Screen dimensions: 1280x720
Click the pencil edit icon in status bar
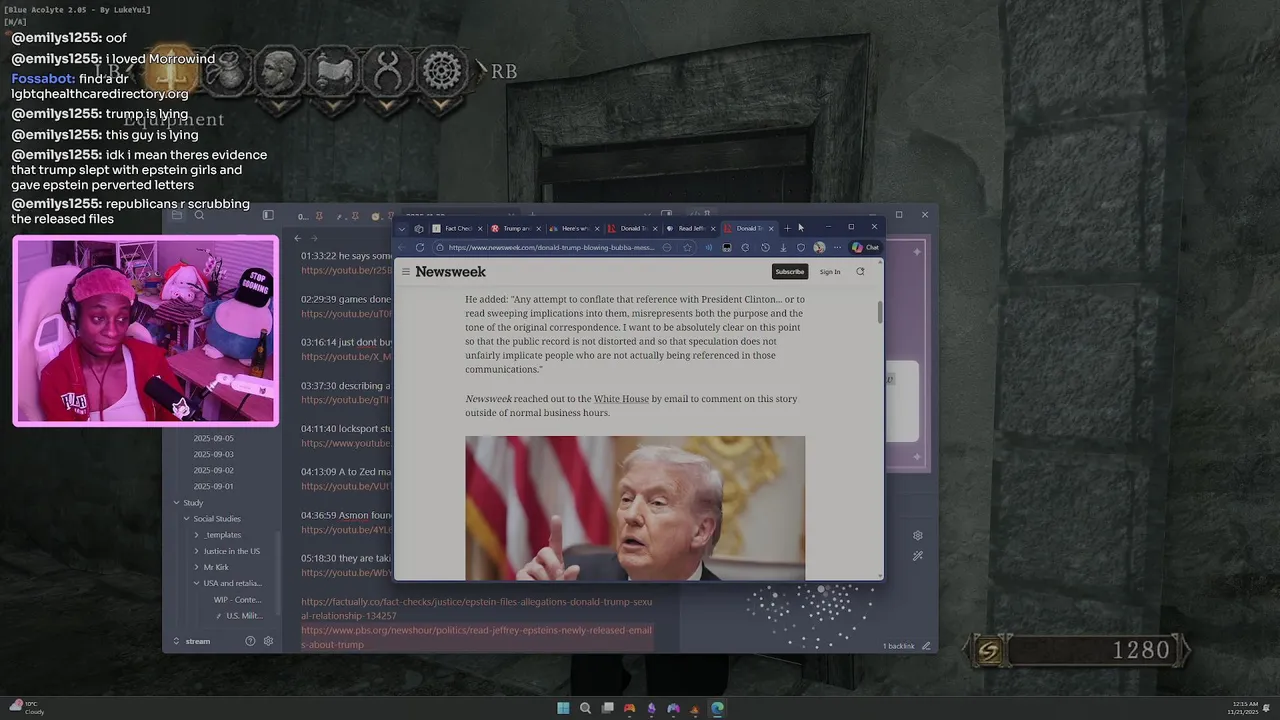(x=927, y=646)
